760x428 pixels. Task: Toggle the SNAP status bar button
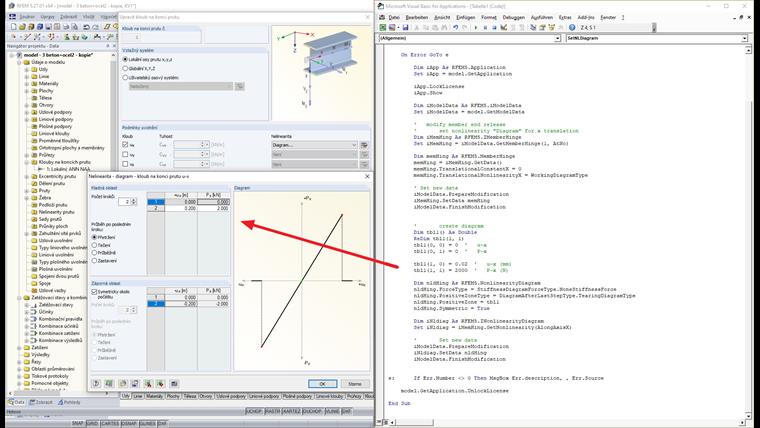coord(78,423)
